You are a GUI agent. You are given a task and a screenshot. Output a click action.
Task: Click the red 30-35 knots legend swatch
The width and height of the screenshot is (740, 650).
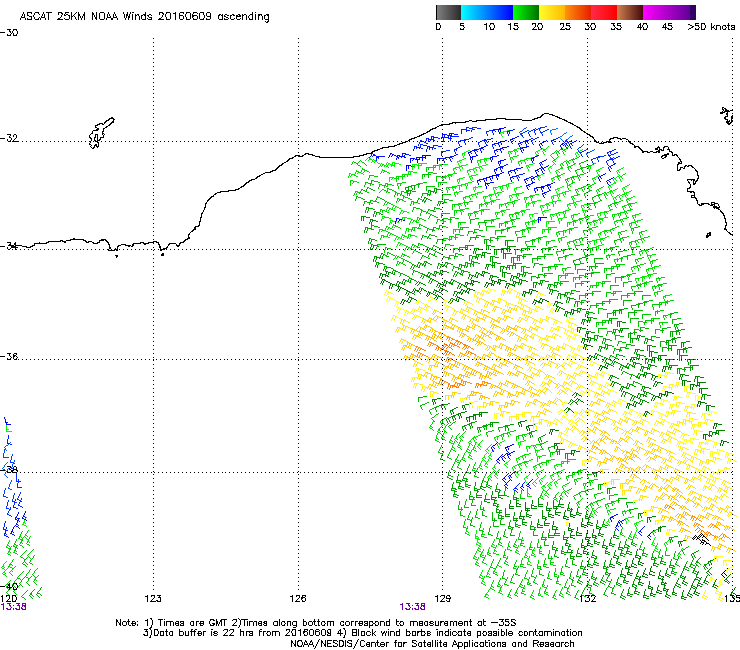(x=604, y=12)
